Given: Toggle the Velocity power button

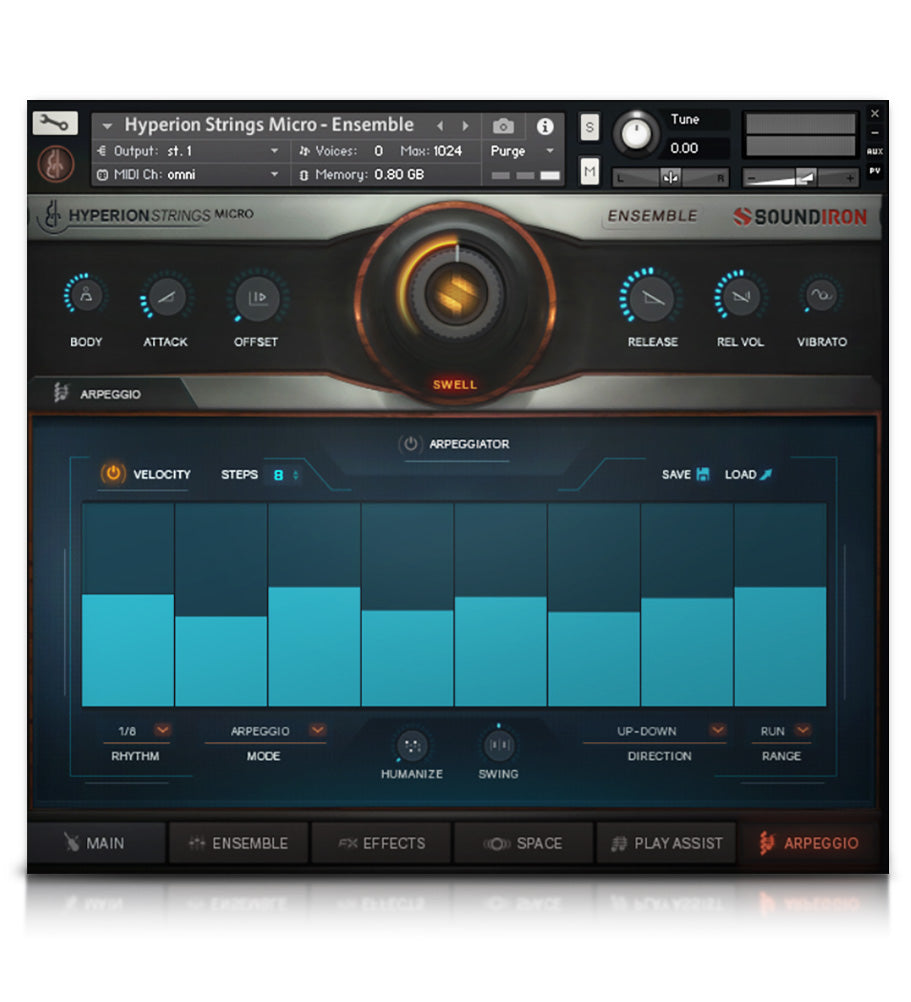Looking at the screenshot, I should click(114, 474).
